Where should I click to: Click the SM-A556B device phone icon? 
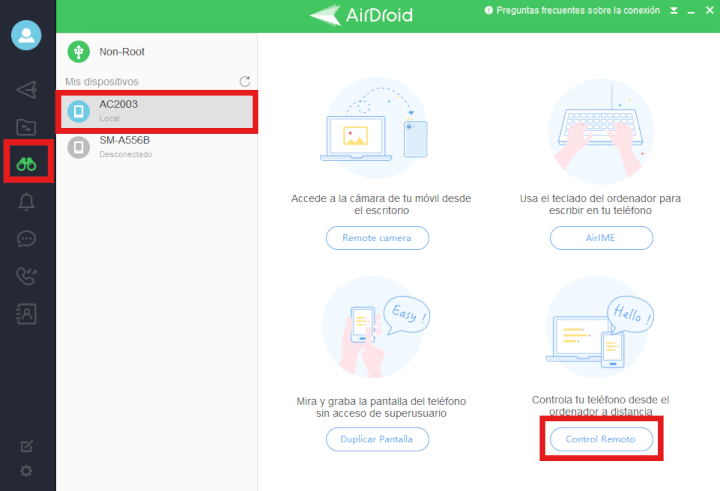coord(79,147)
